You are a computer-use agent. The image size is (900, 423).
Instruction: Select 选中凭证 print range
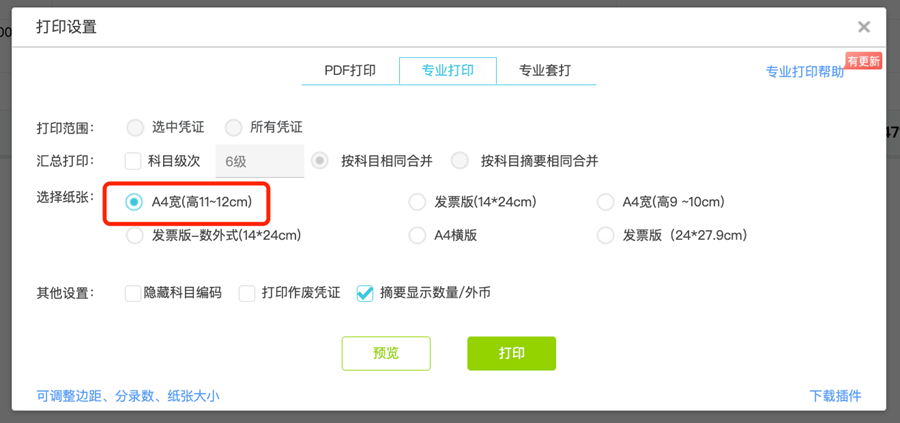(x=135, y=128)
